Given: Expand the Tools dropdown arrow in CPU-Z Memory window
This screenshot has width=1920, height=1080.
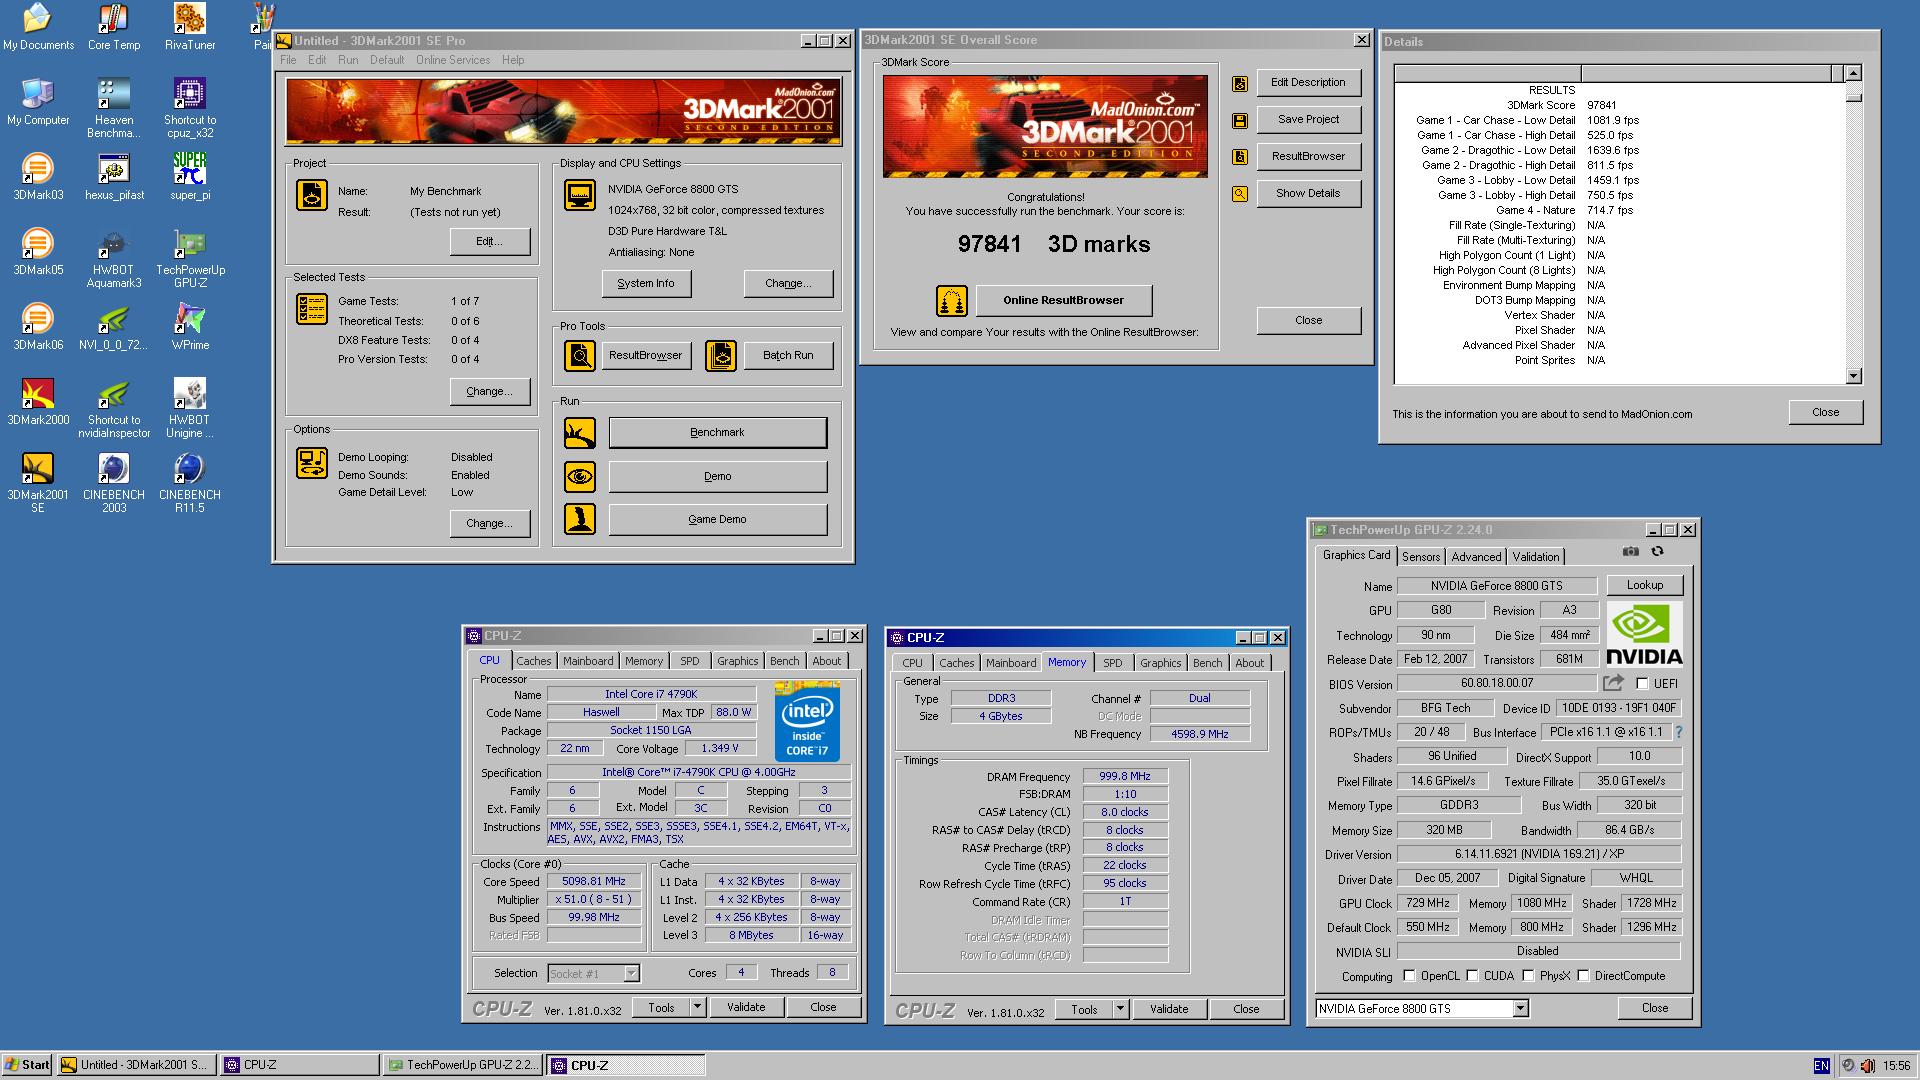Looking at the screenshot, I should pyautogui.click(x=1120, y=1009).
